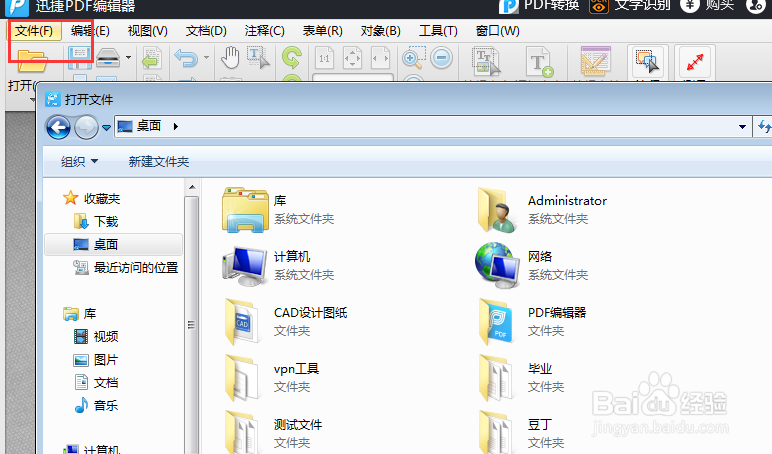The image size is (772, 454).
Task: Click the Undo arrow icon
Action: pos(186,58)
